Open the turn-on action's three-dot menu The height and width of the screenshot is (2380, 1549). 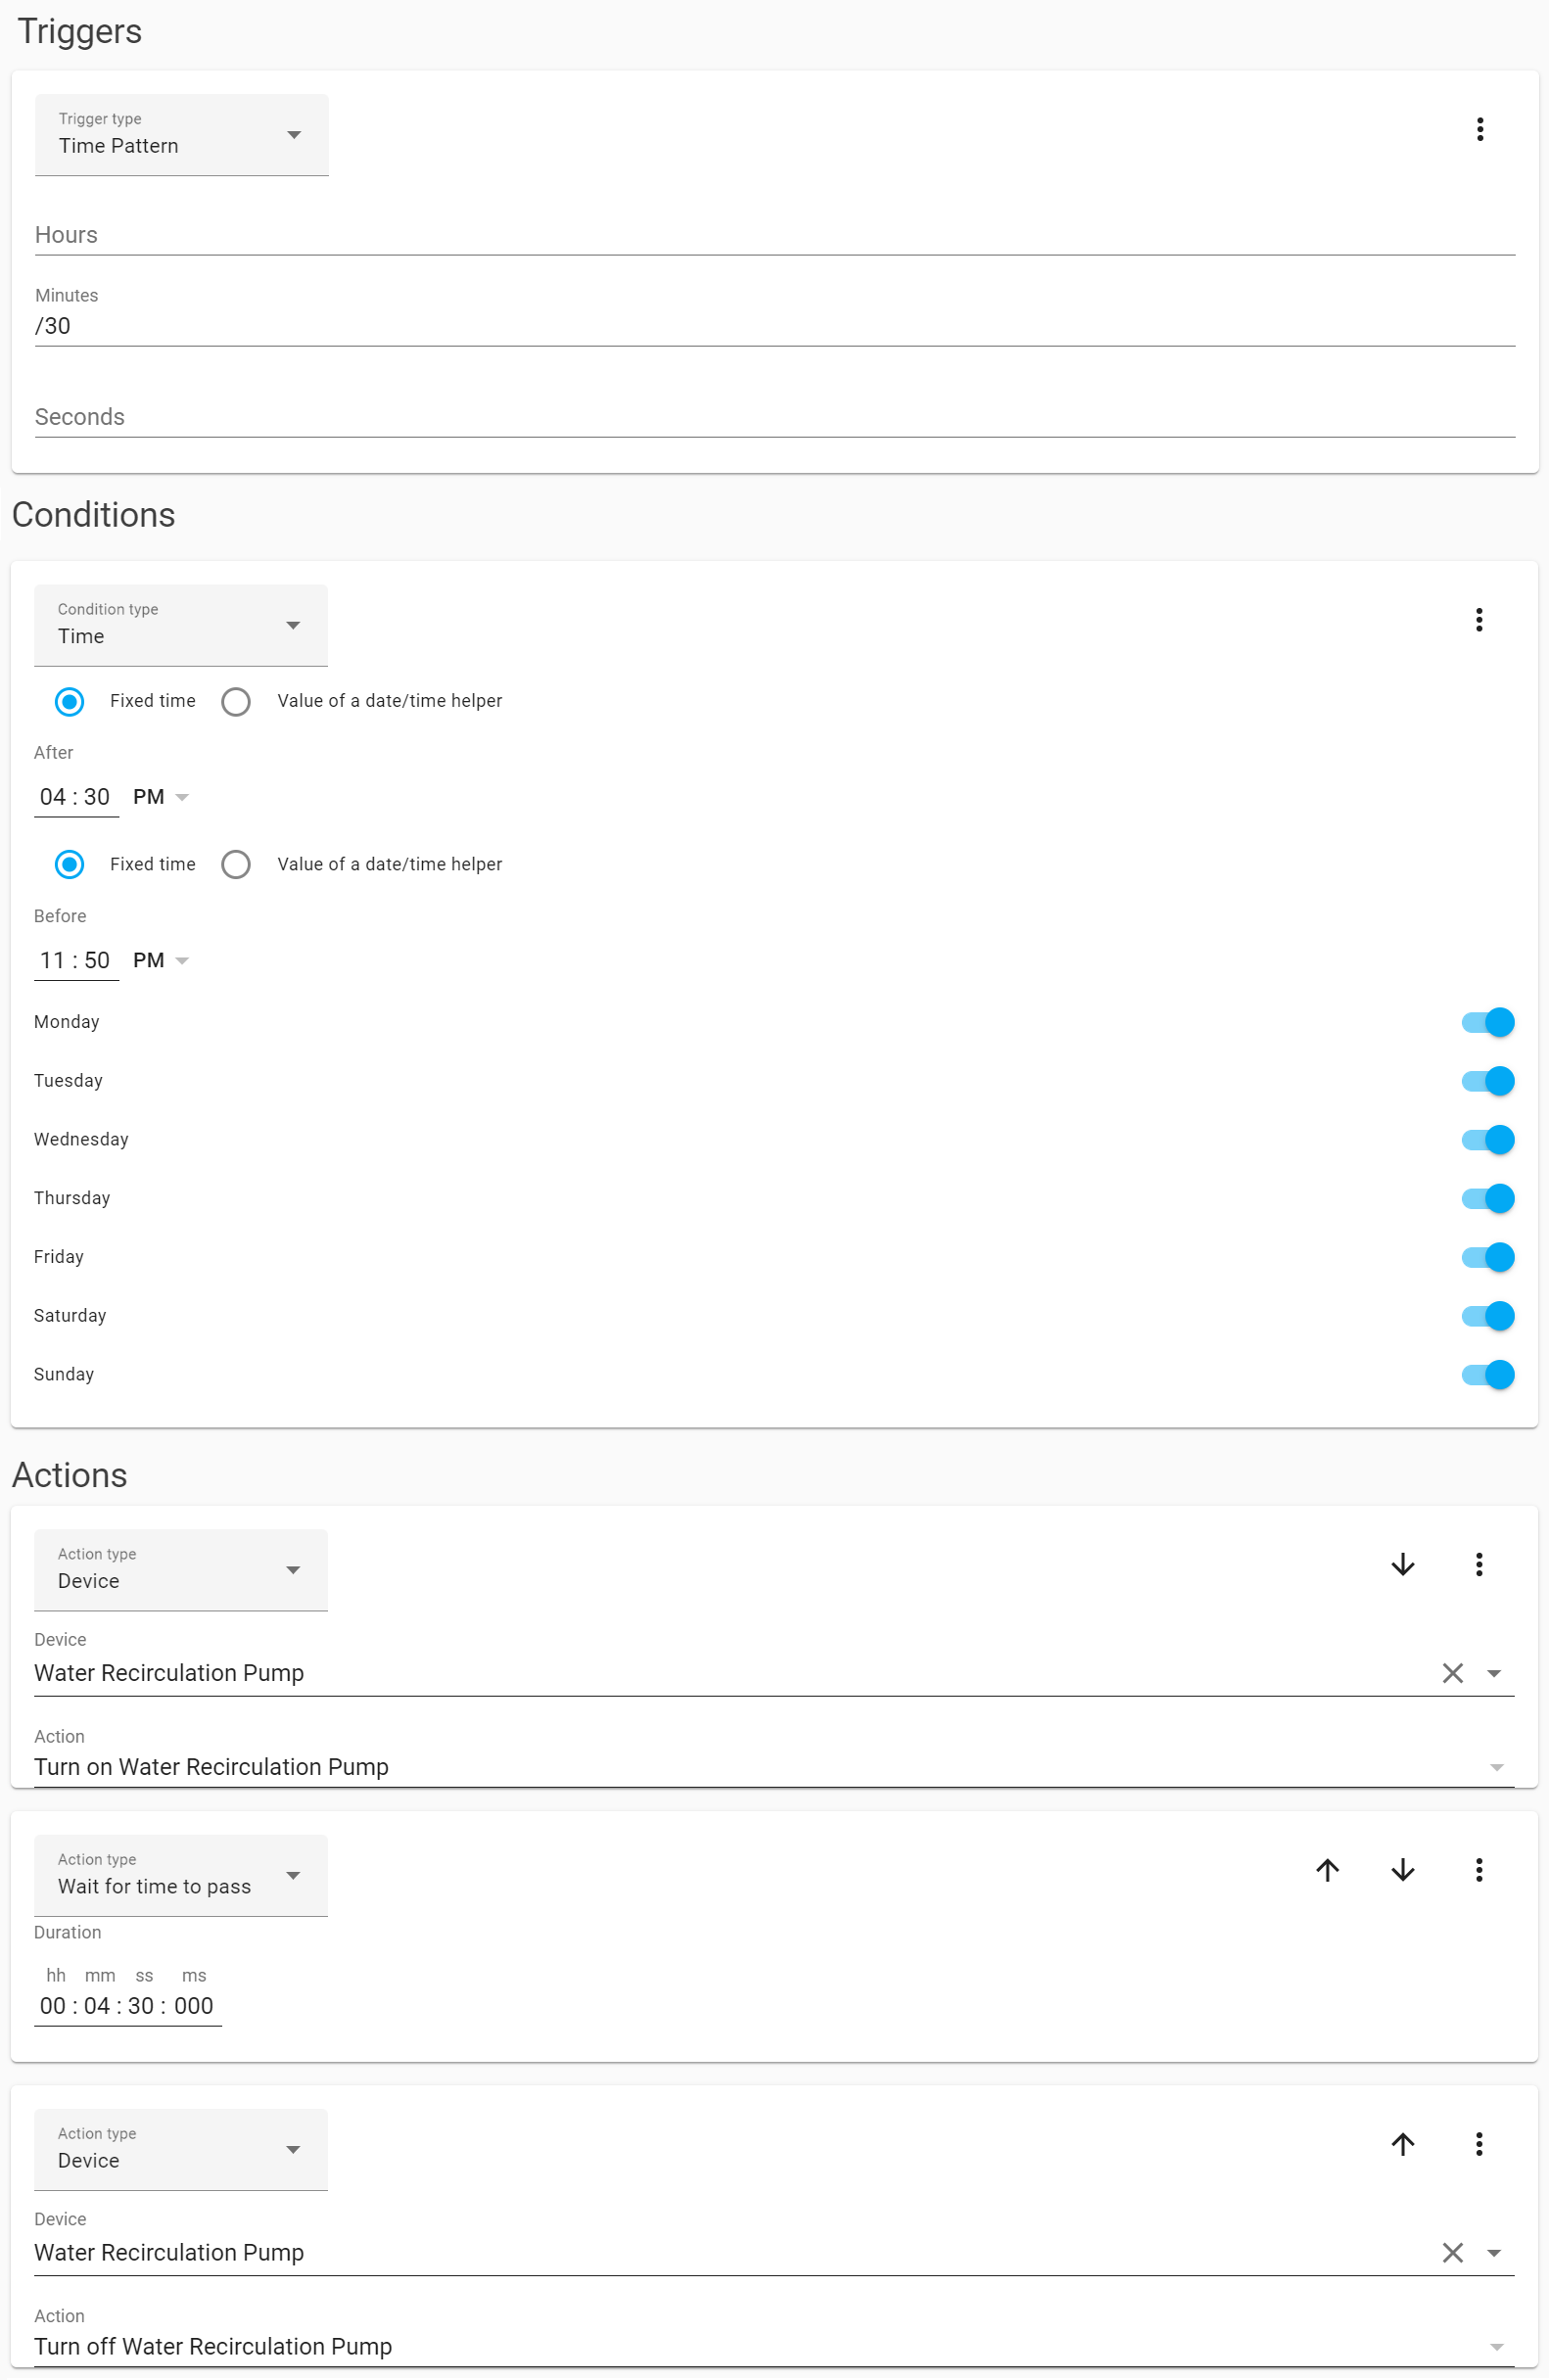1478,1565
